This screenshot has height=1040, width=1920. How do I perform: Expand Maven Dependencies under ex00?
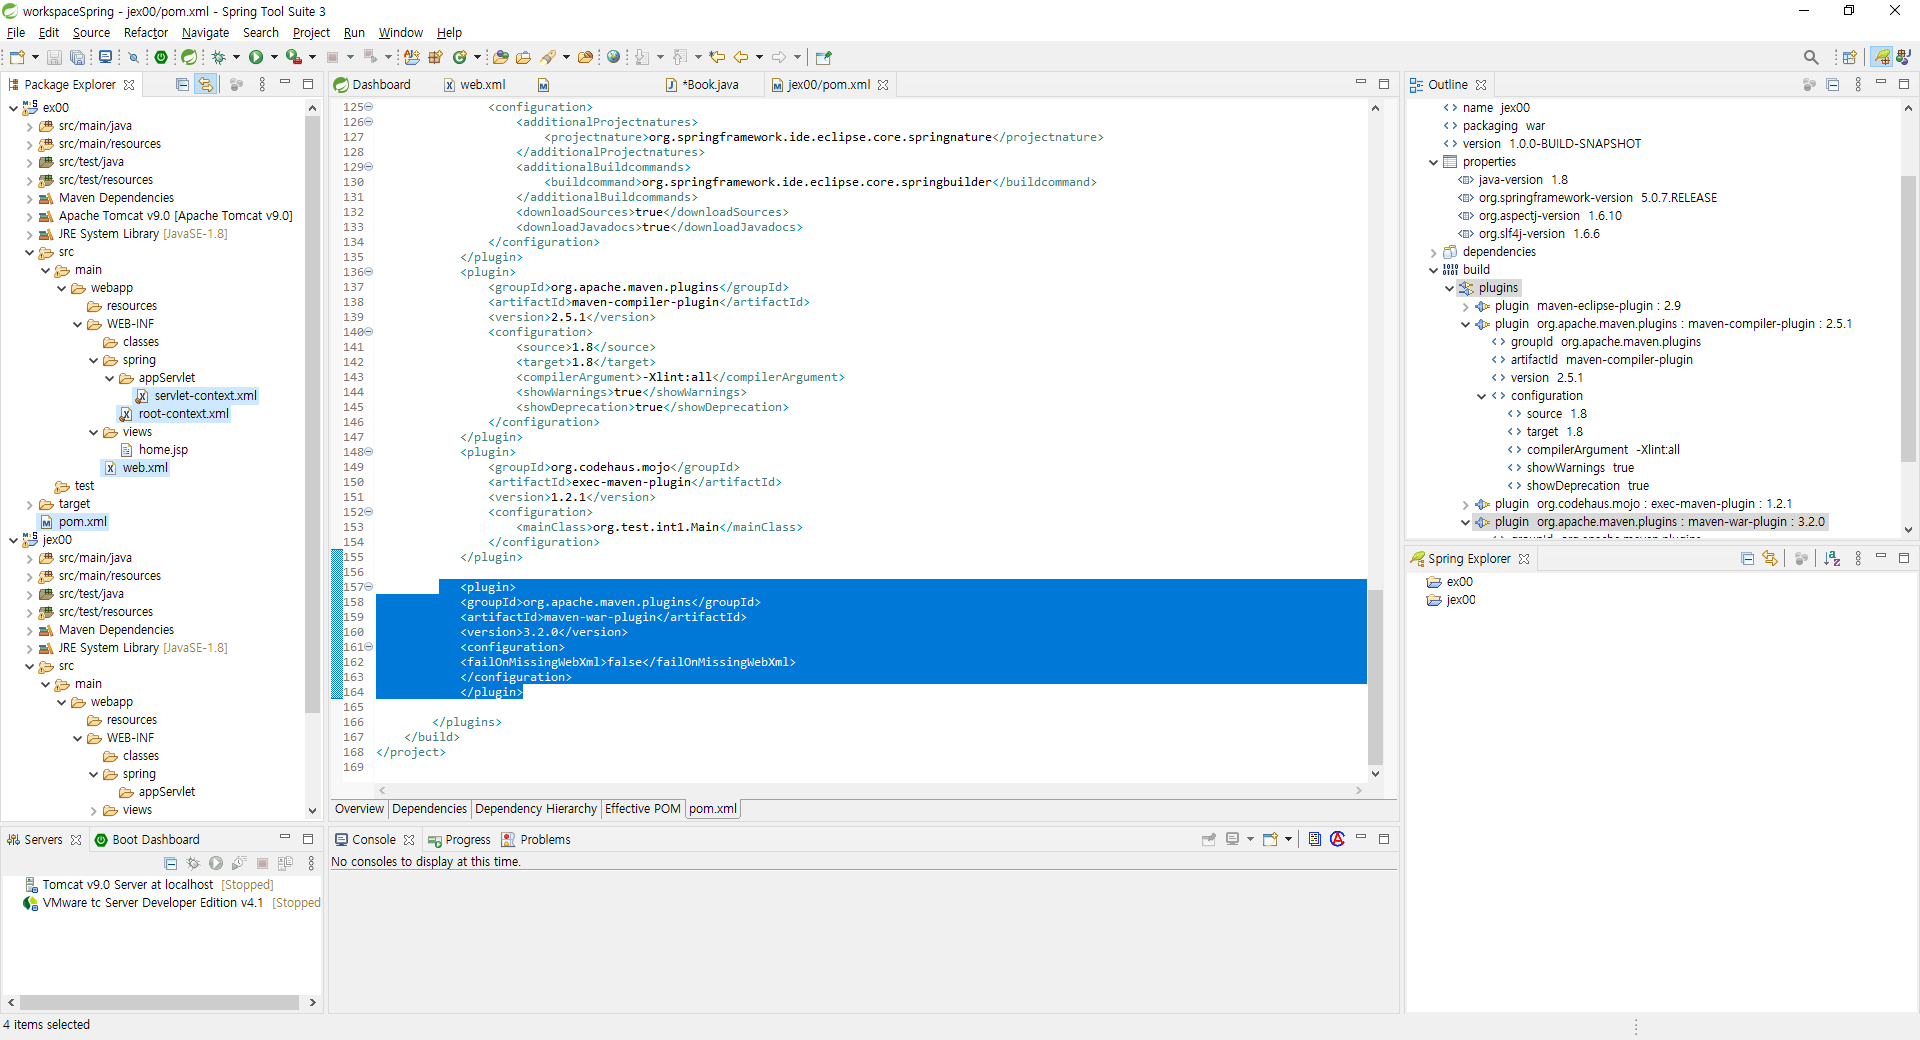pos(29,198)
